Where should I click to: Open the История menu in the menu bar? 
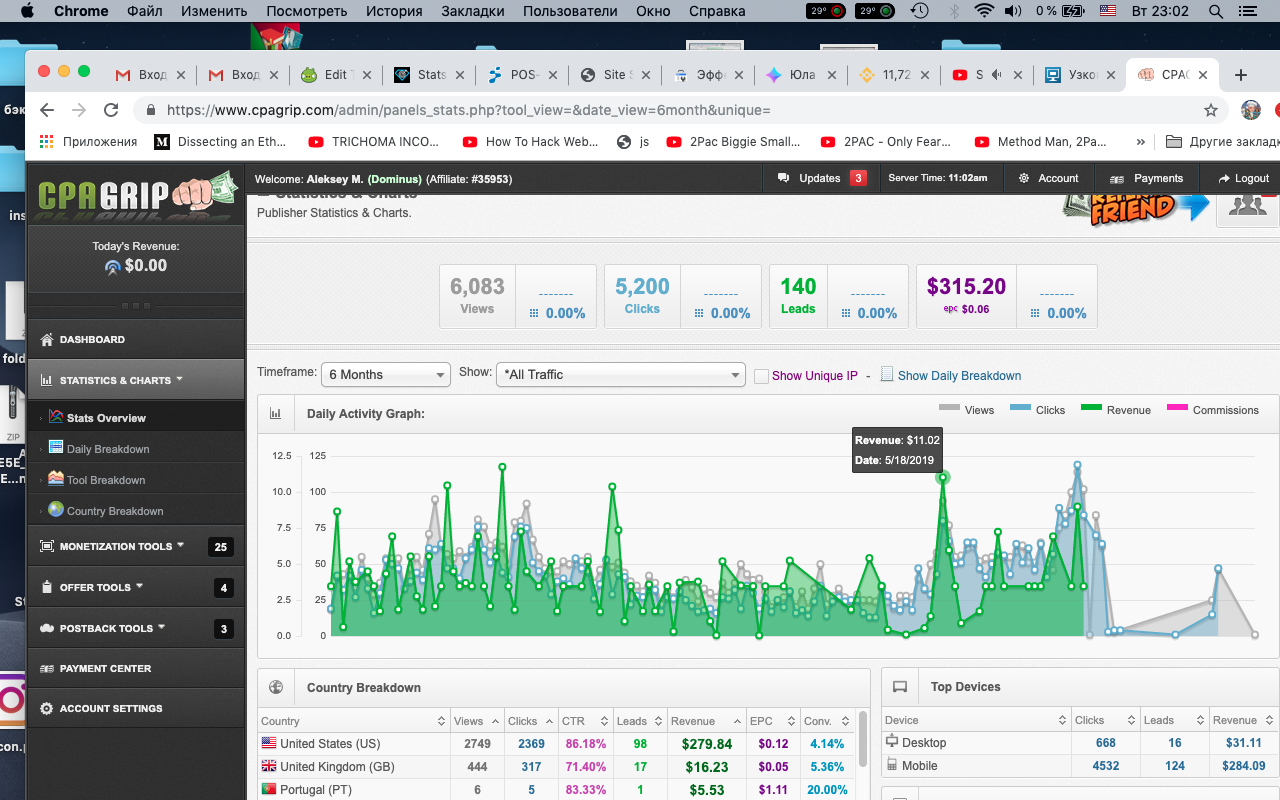392,11
